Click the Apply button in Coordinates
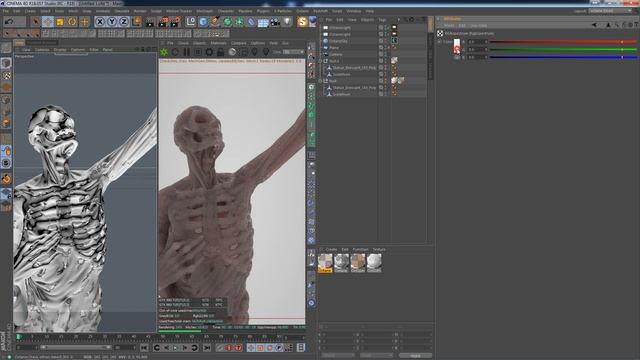The height and width of the screenshot is (360, 640). point(416,356)
